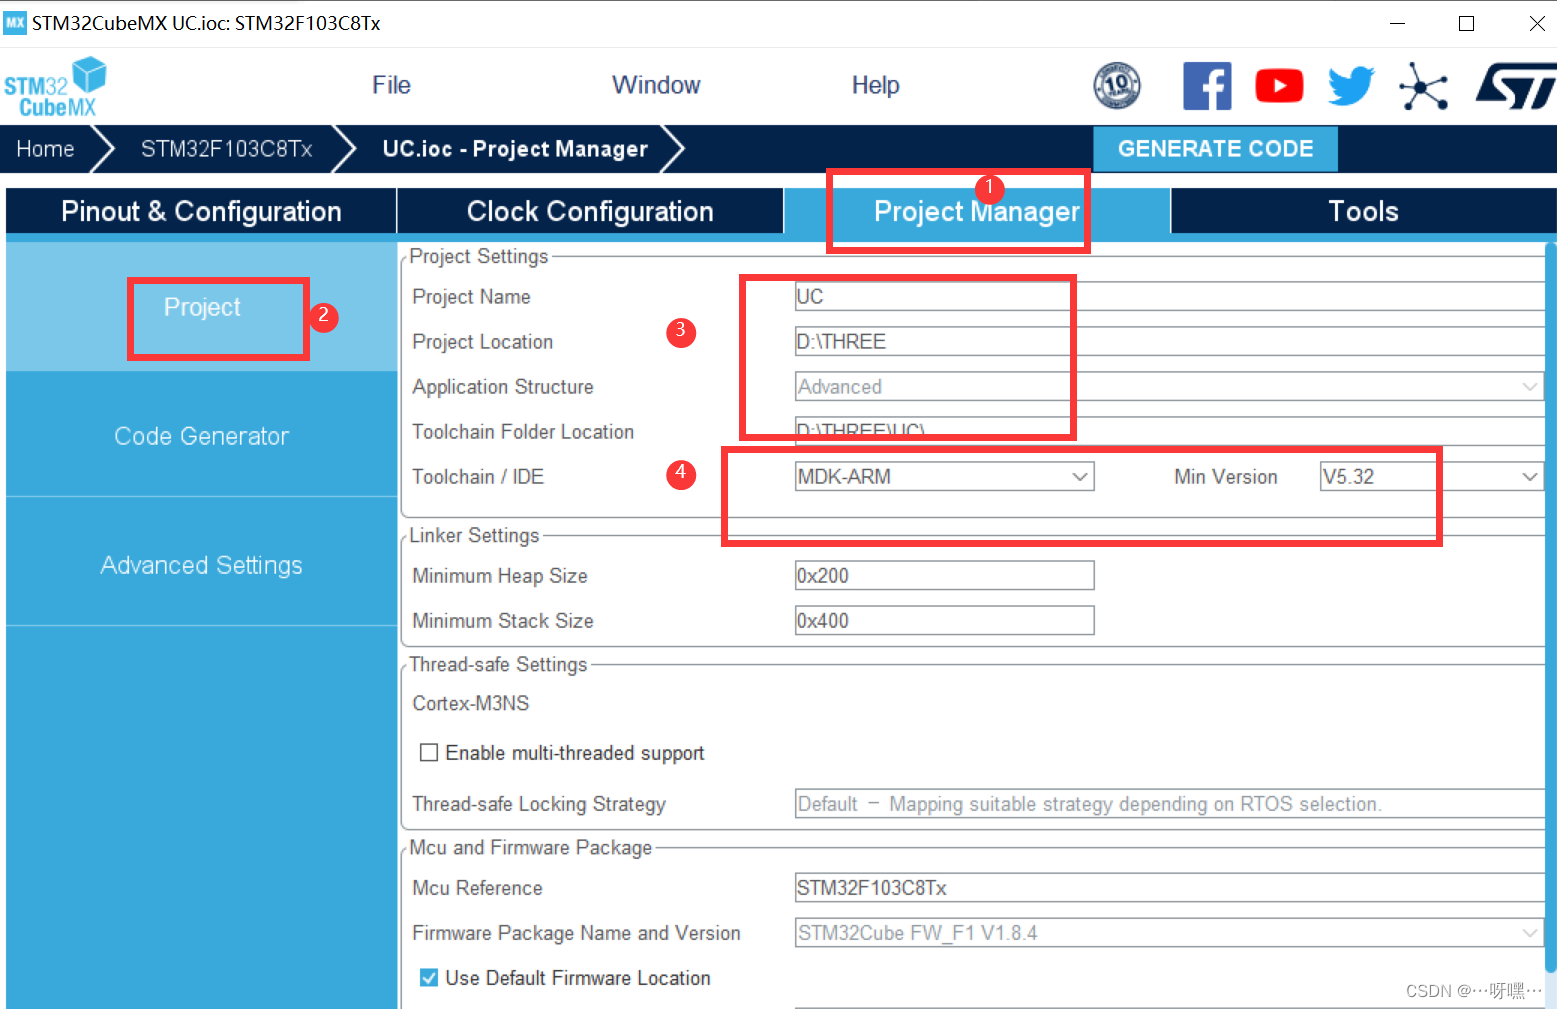The height and width of the screenshot is (1009, 1557).
Task: Click the Minimum Heap Size field 0x200
Action: tap(944, 575)
